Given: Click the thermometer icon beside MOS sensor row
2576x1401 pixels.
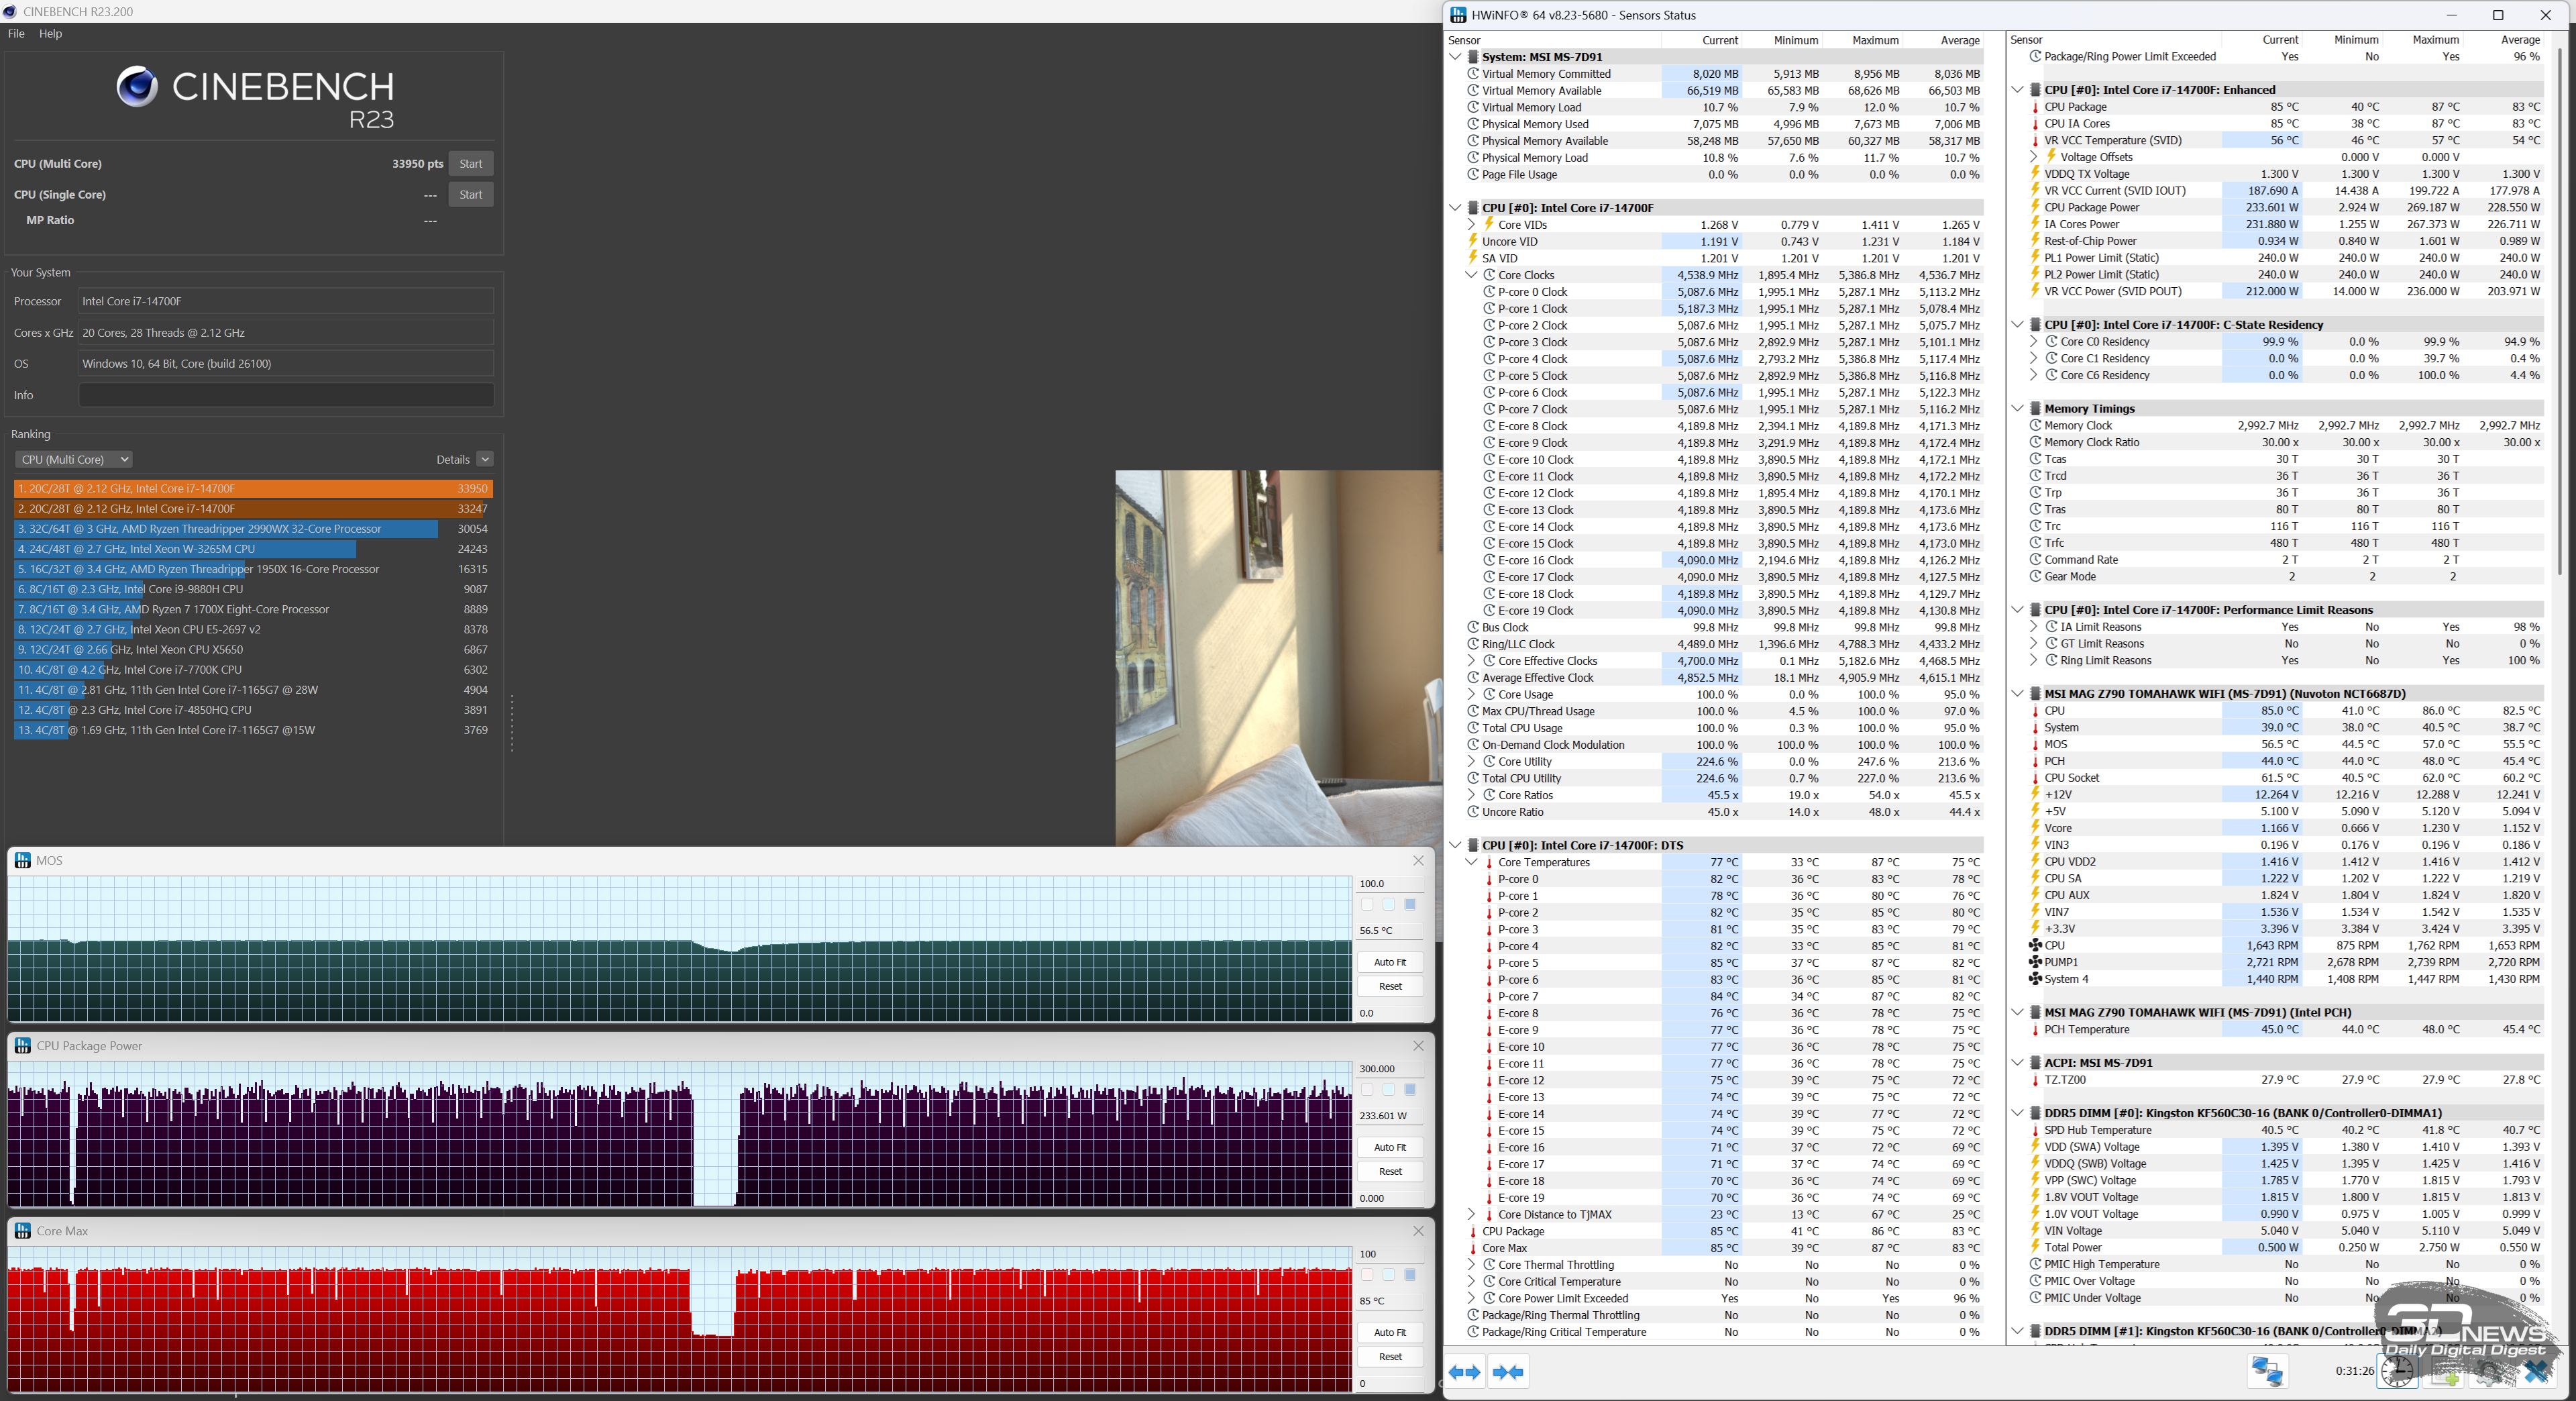Looking at the screenshot, I should coord(2034,744).
